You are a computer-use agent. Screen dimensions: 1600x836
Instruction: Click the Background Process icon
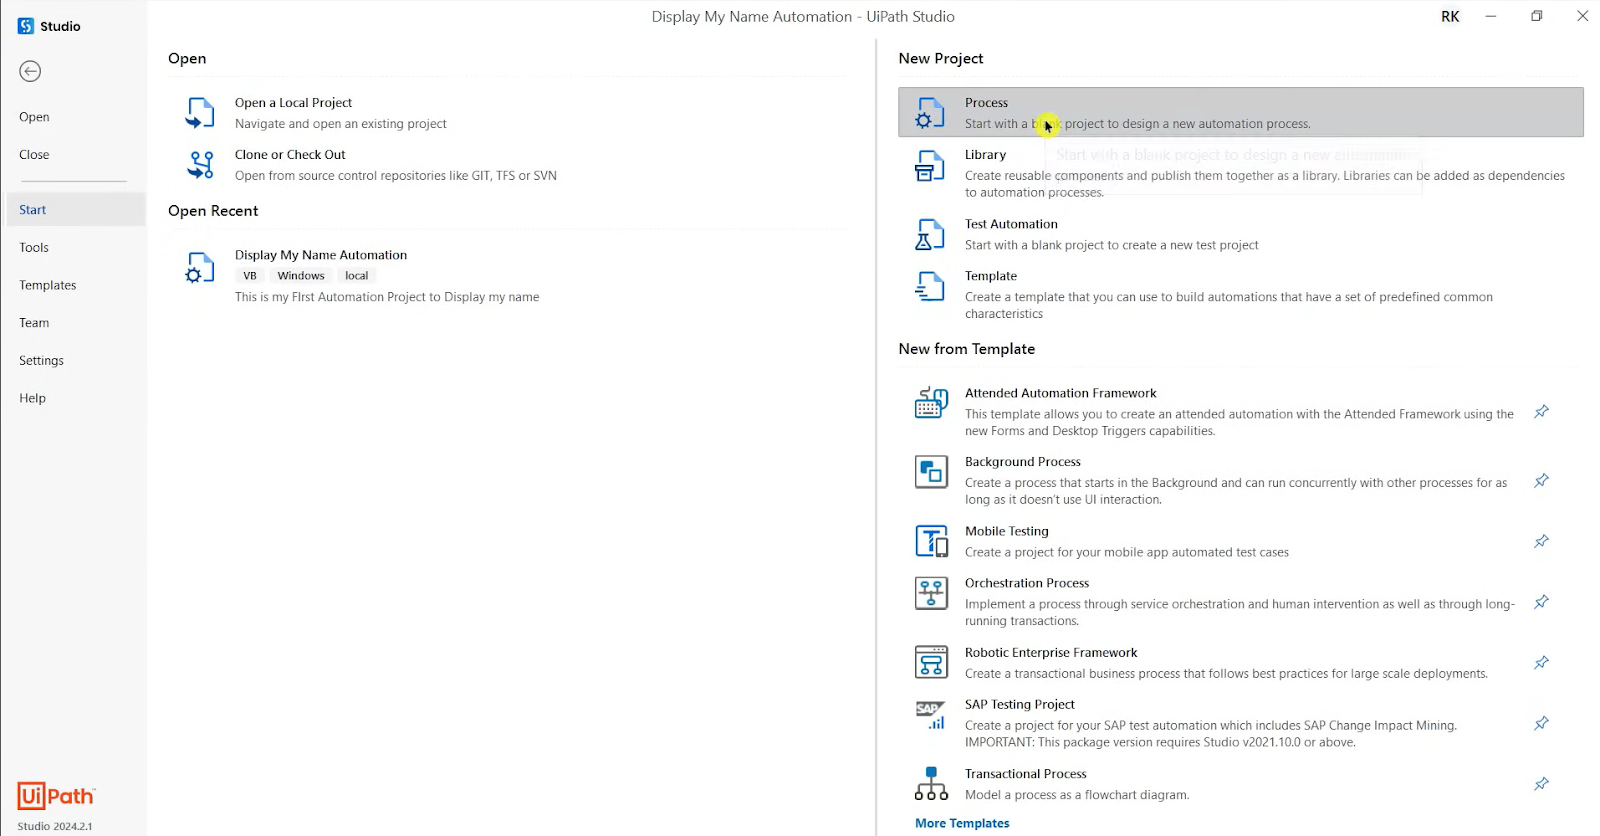point(931,471)
